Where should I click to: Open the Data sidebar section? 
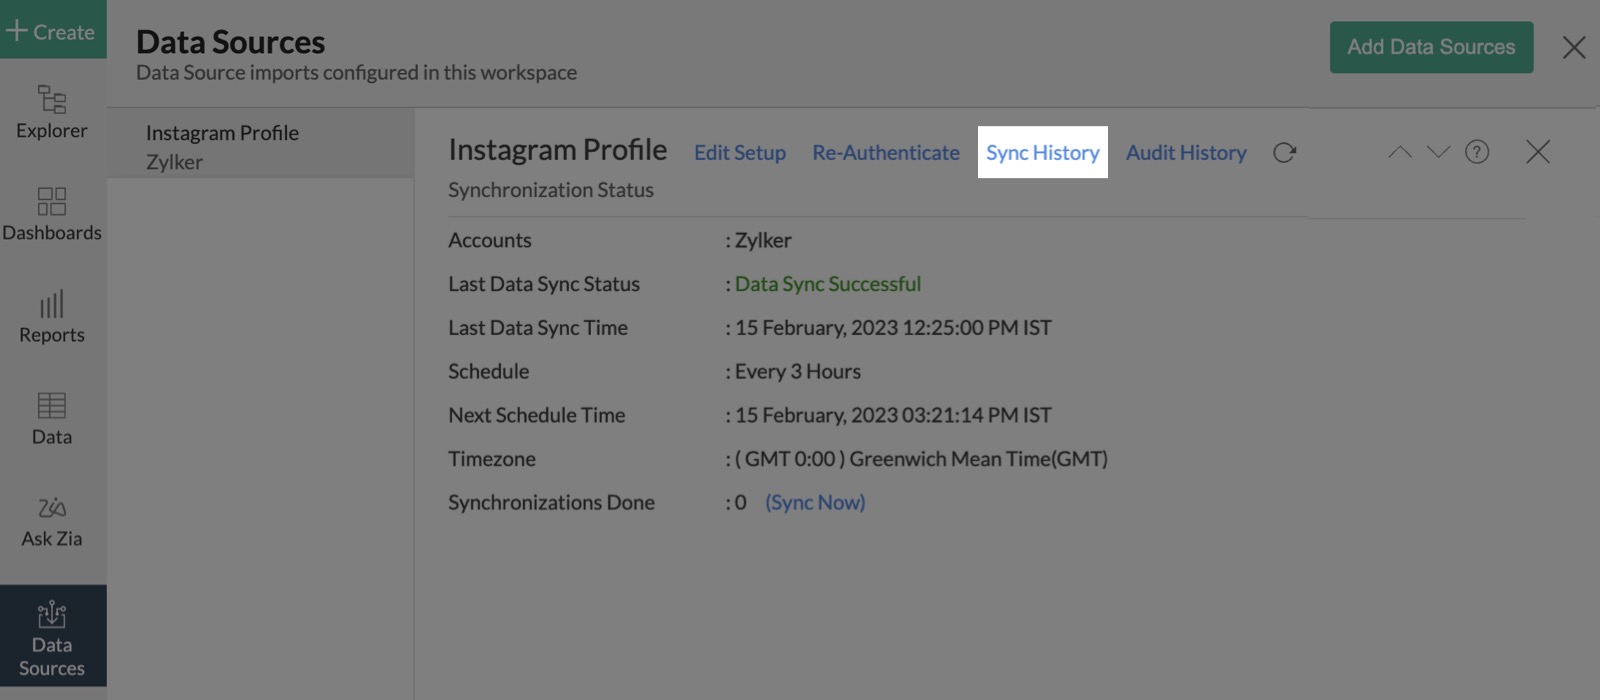coord(52,418)
